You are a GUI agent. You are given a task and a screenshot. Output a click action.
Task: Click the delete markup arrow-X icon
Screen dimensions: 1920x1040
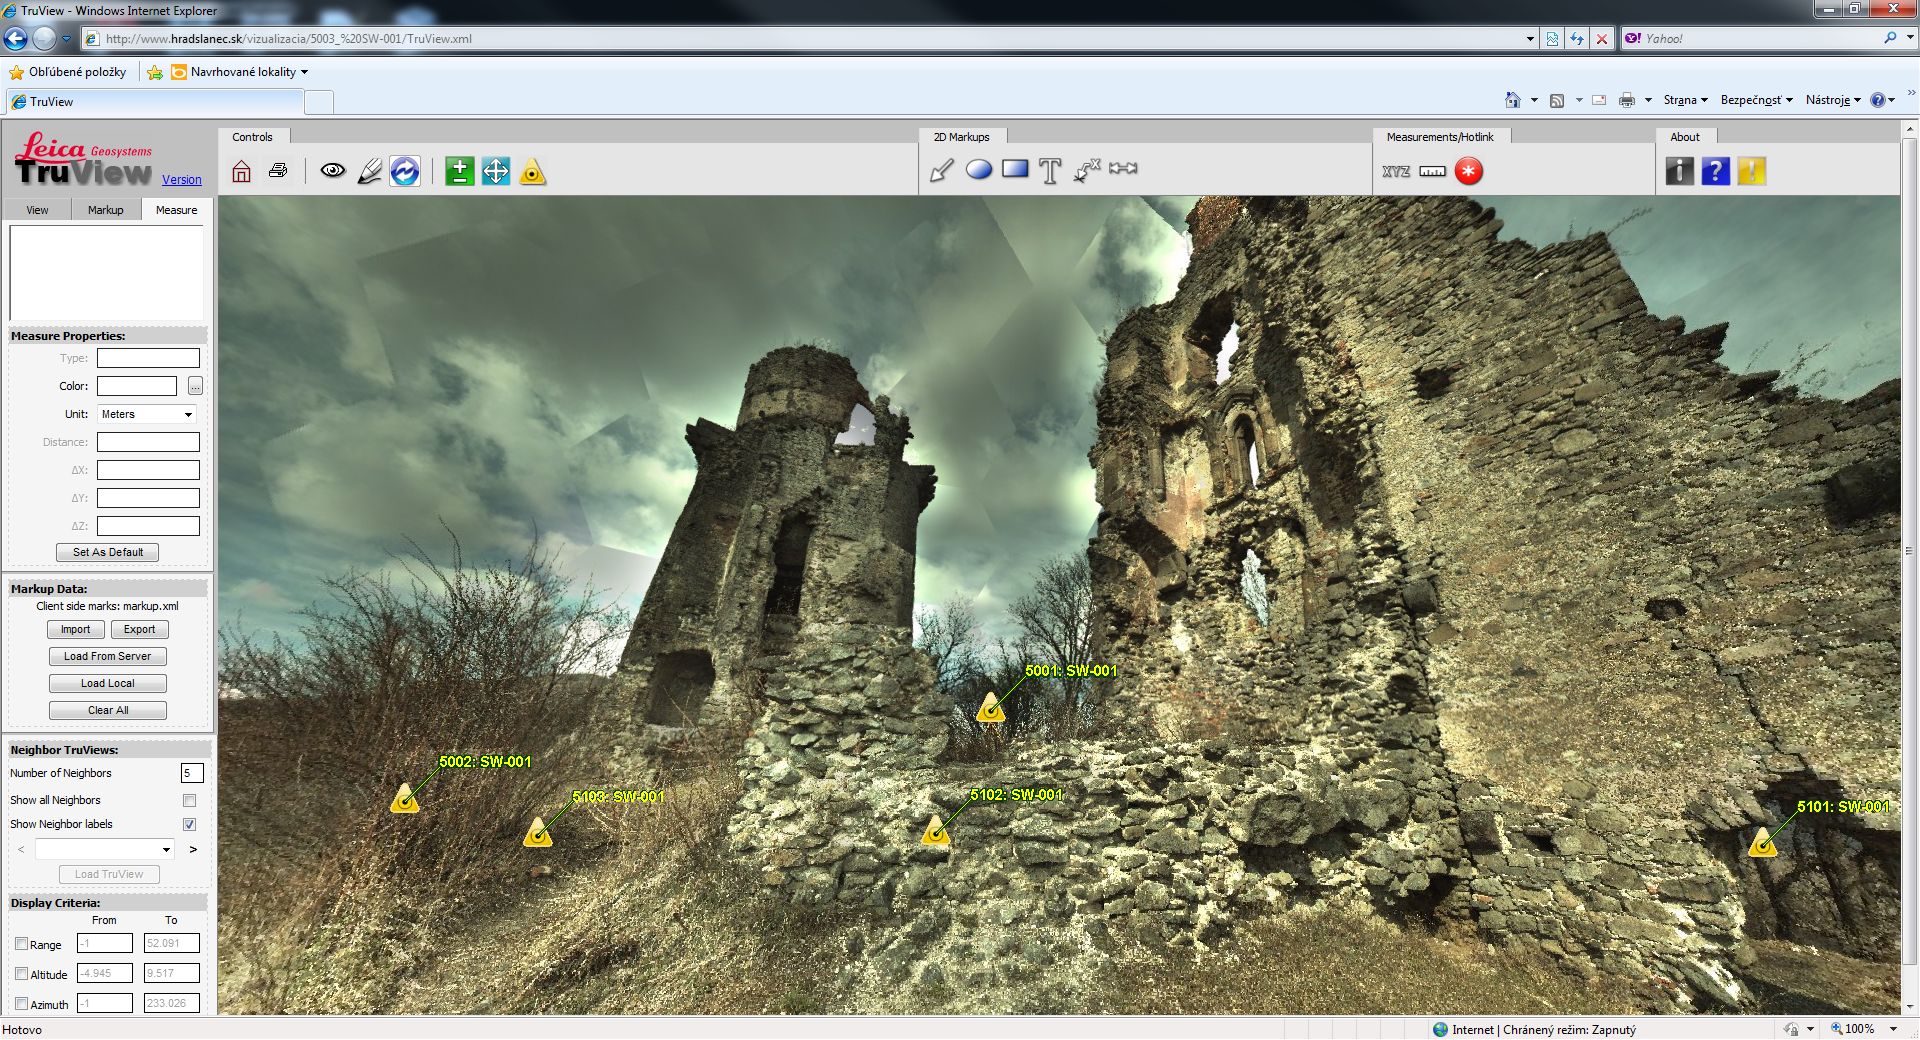(x=1086, y=170)
